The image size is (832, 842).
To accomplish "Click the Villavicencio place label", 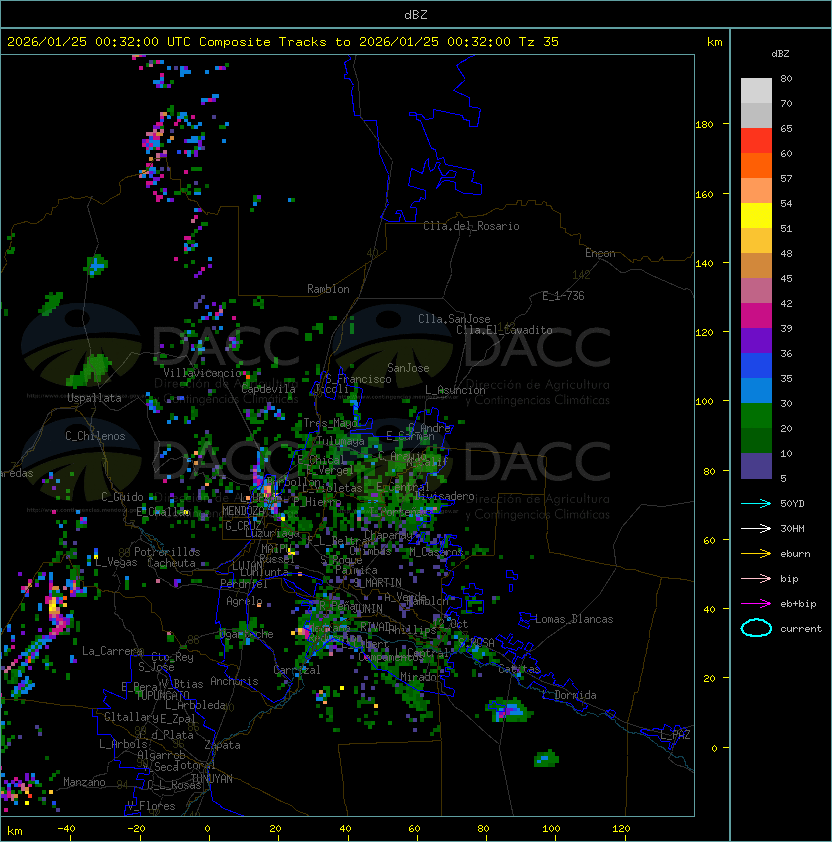I will click(x=202, y=373).
